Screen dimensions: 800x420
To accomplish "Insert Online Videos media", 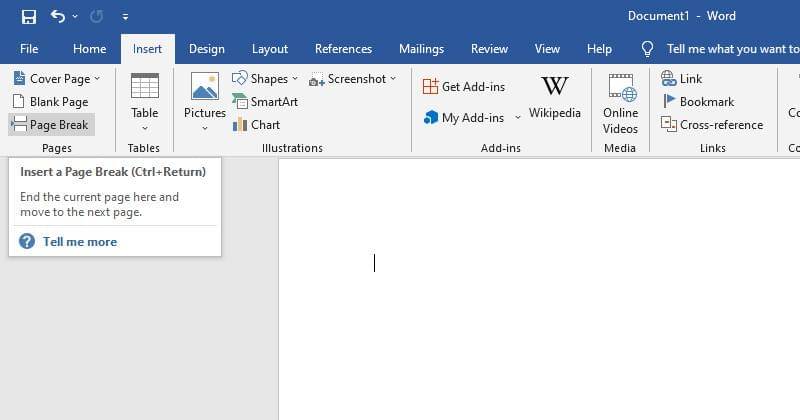I will [620, 102].
